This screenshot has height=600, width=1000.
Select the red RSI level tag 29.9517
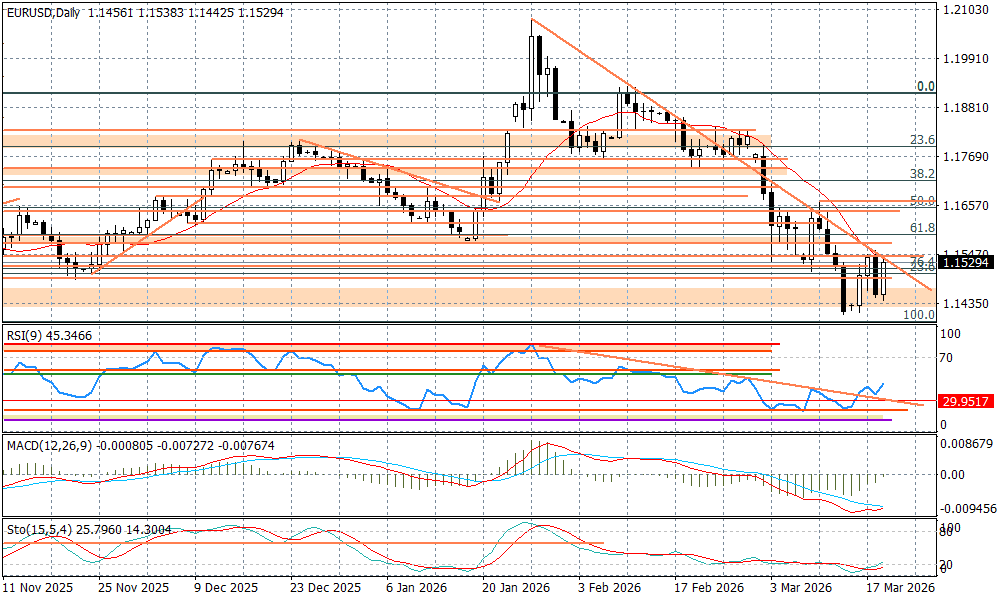965,401
